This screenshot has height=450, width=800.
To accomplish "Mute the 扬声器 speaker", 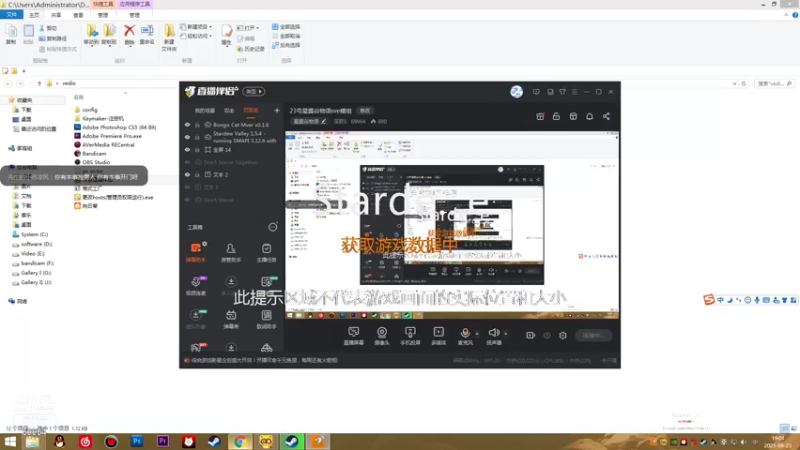I will click(493, 336).
